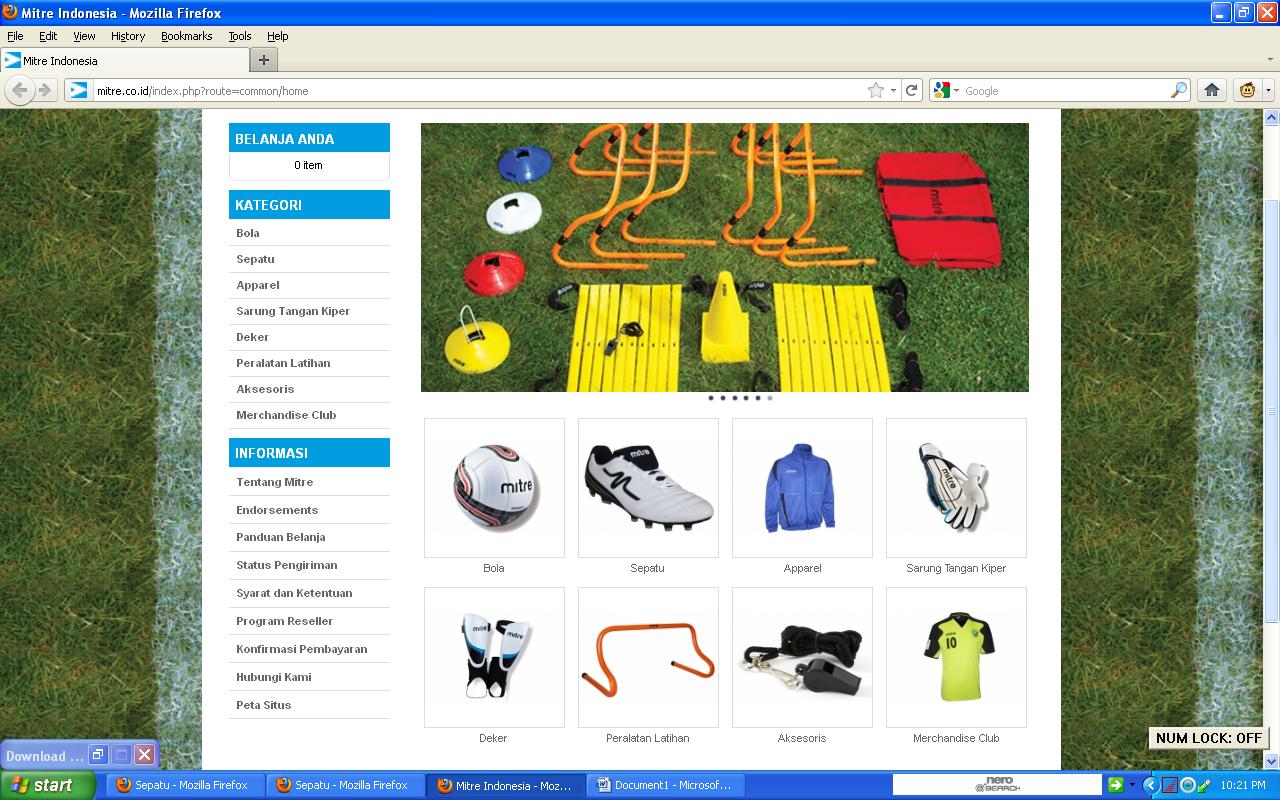
Task: Click the red striped system tray icon
Action: (1169, 785)
